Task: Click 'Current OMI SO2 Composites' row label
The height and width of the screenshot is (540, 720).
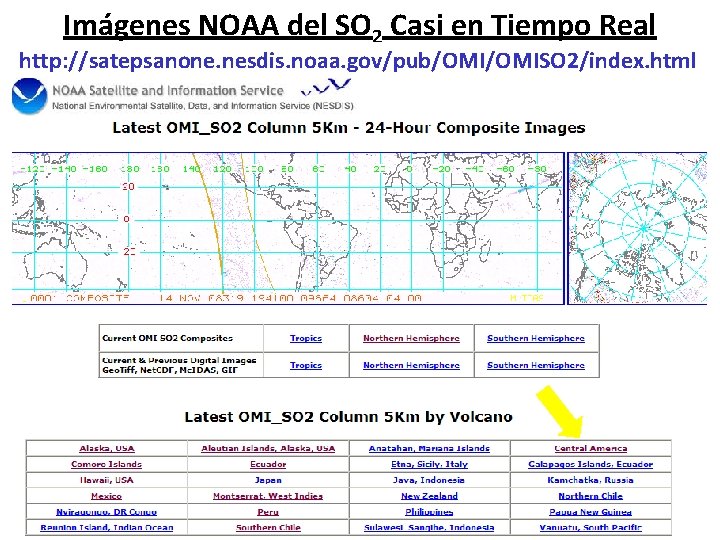Action: (168, 338)
